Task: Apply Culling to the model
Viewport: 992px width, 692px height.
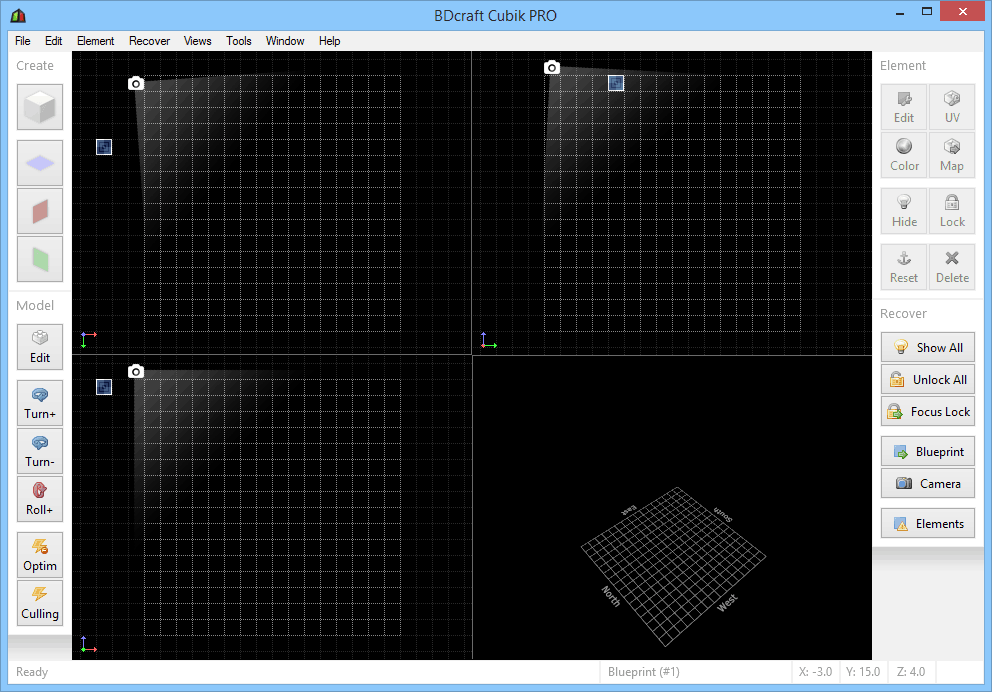Action: (x=40, y=603)
